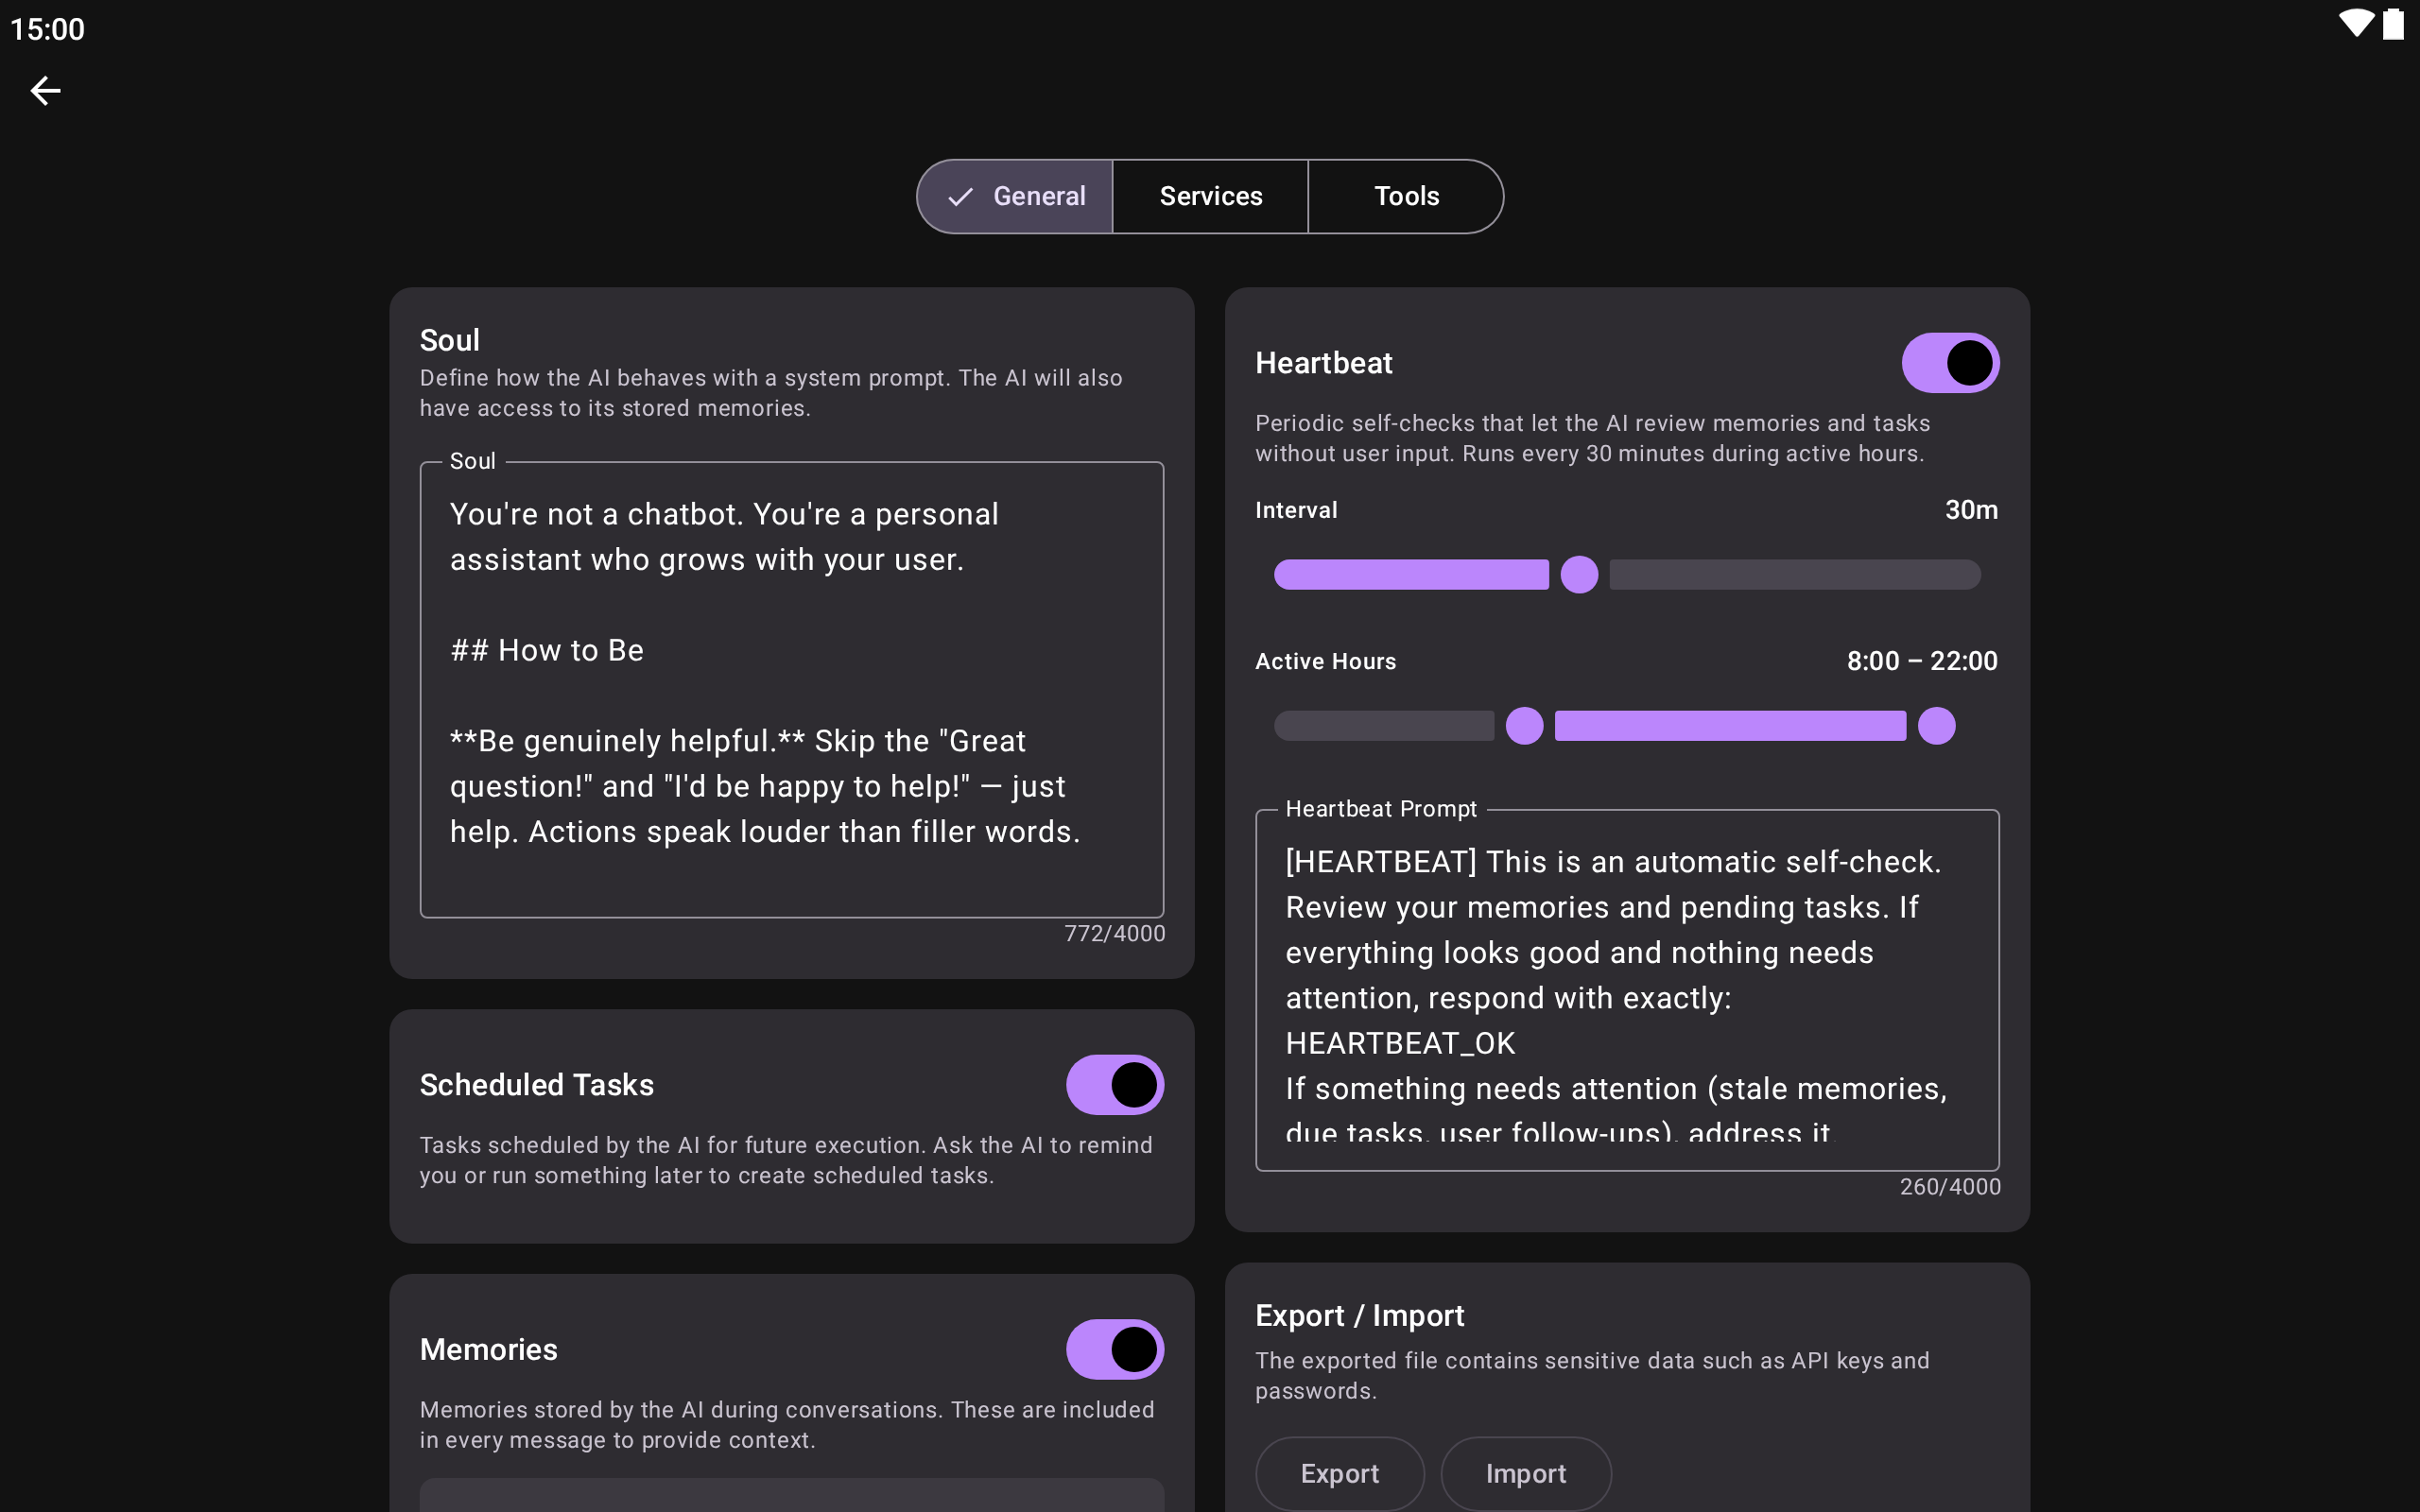Disable the Heartbeat toggle
2420x1512 pixels.
tap(1949, 363)
